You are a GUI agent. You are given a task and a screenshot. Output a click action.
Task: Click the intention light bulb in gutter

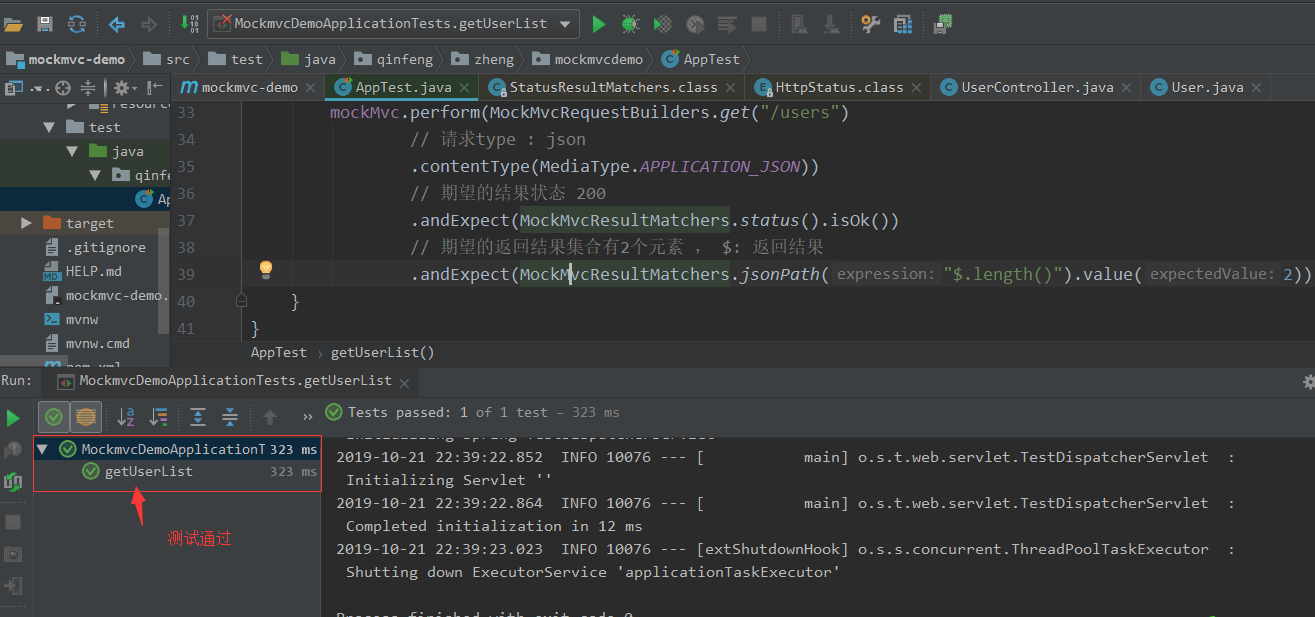(x=266, y=269)
